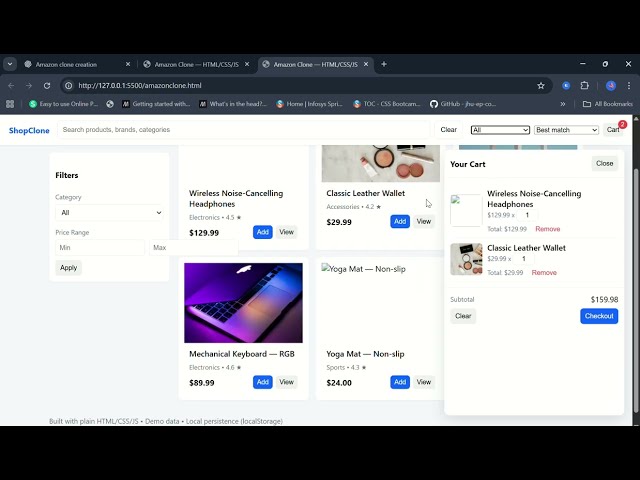Open Getting started with... bookmark
This screenshot has width=640, height=480.
click(156, 104)
